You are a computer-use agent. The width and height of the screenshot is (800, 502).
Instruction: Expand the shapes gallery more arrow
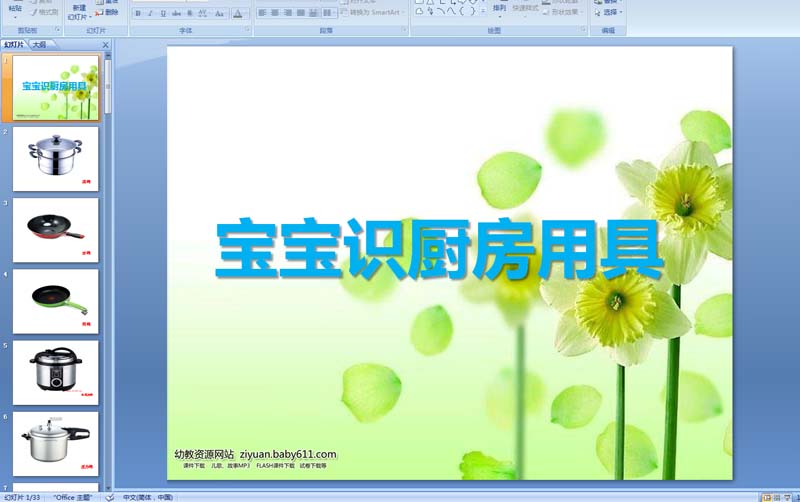click(x=483, y=11)
